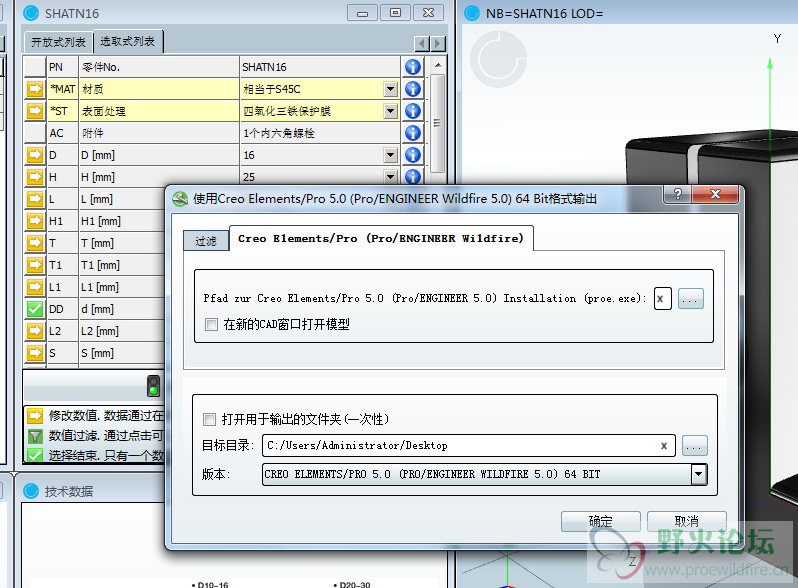Open the H value 25 dropdown
798x588 pixels.
click(390, 177)
